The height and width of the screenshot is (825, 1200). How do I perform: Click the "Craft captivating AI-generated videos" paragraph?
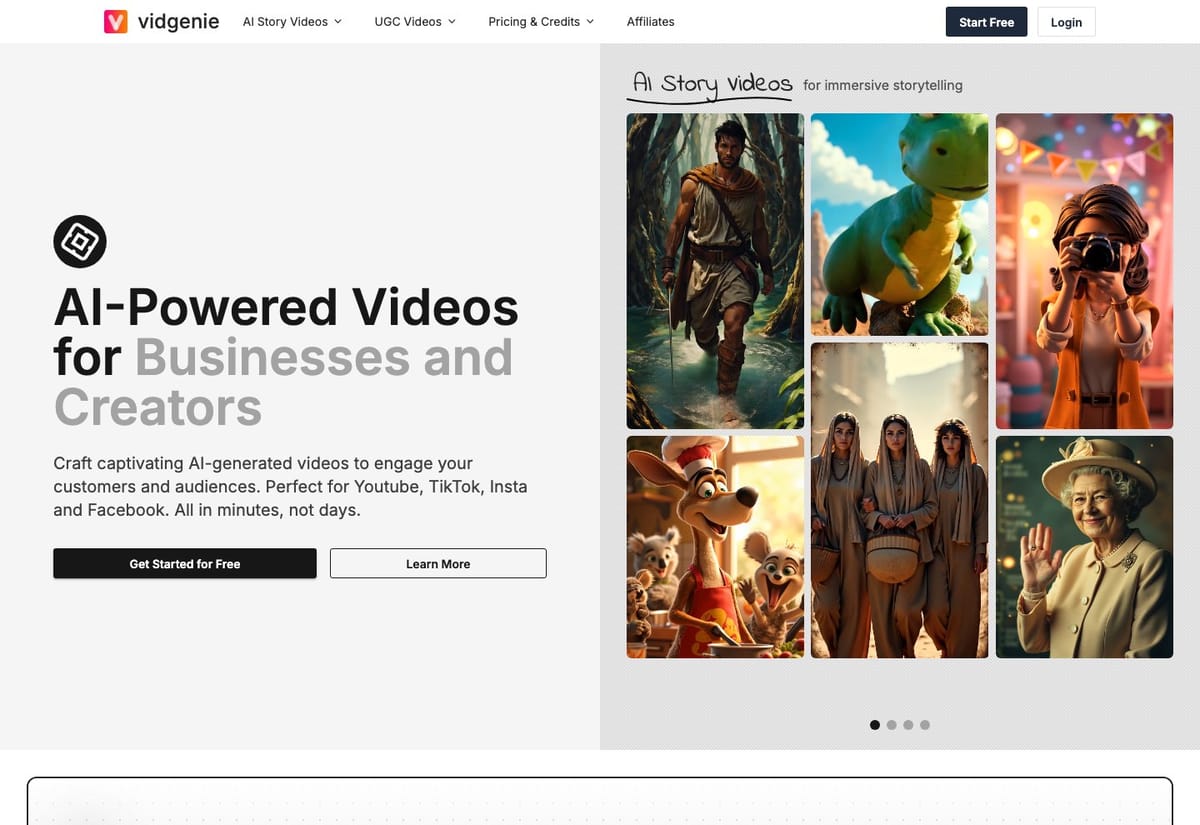290,487
